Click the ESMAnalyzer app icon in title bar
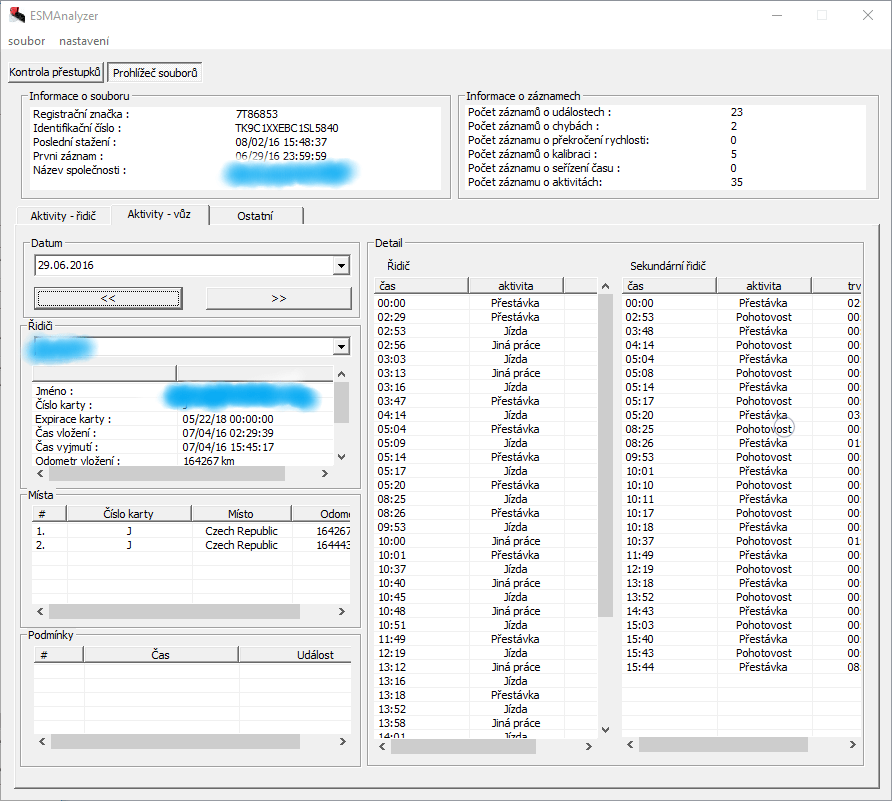This screenshot has height=801, width=892. (x=16, y=16)
